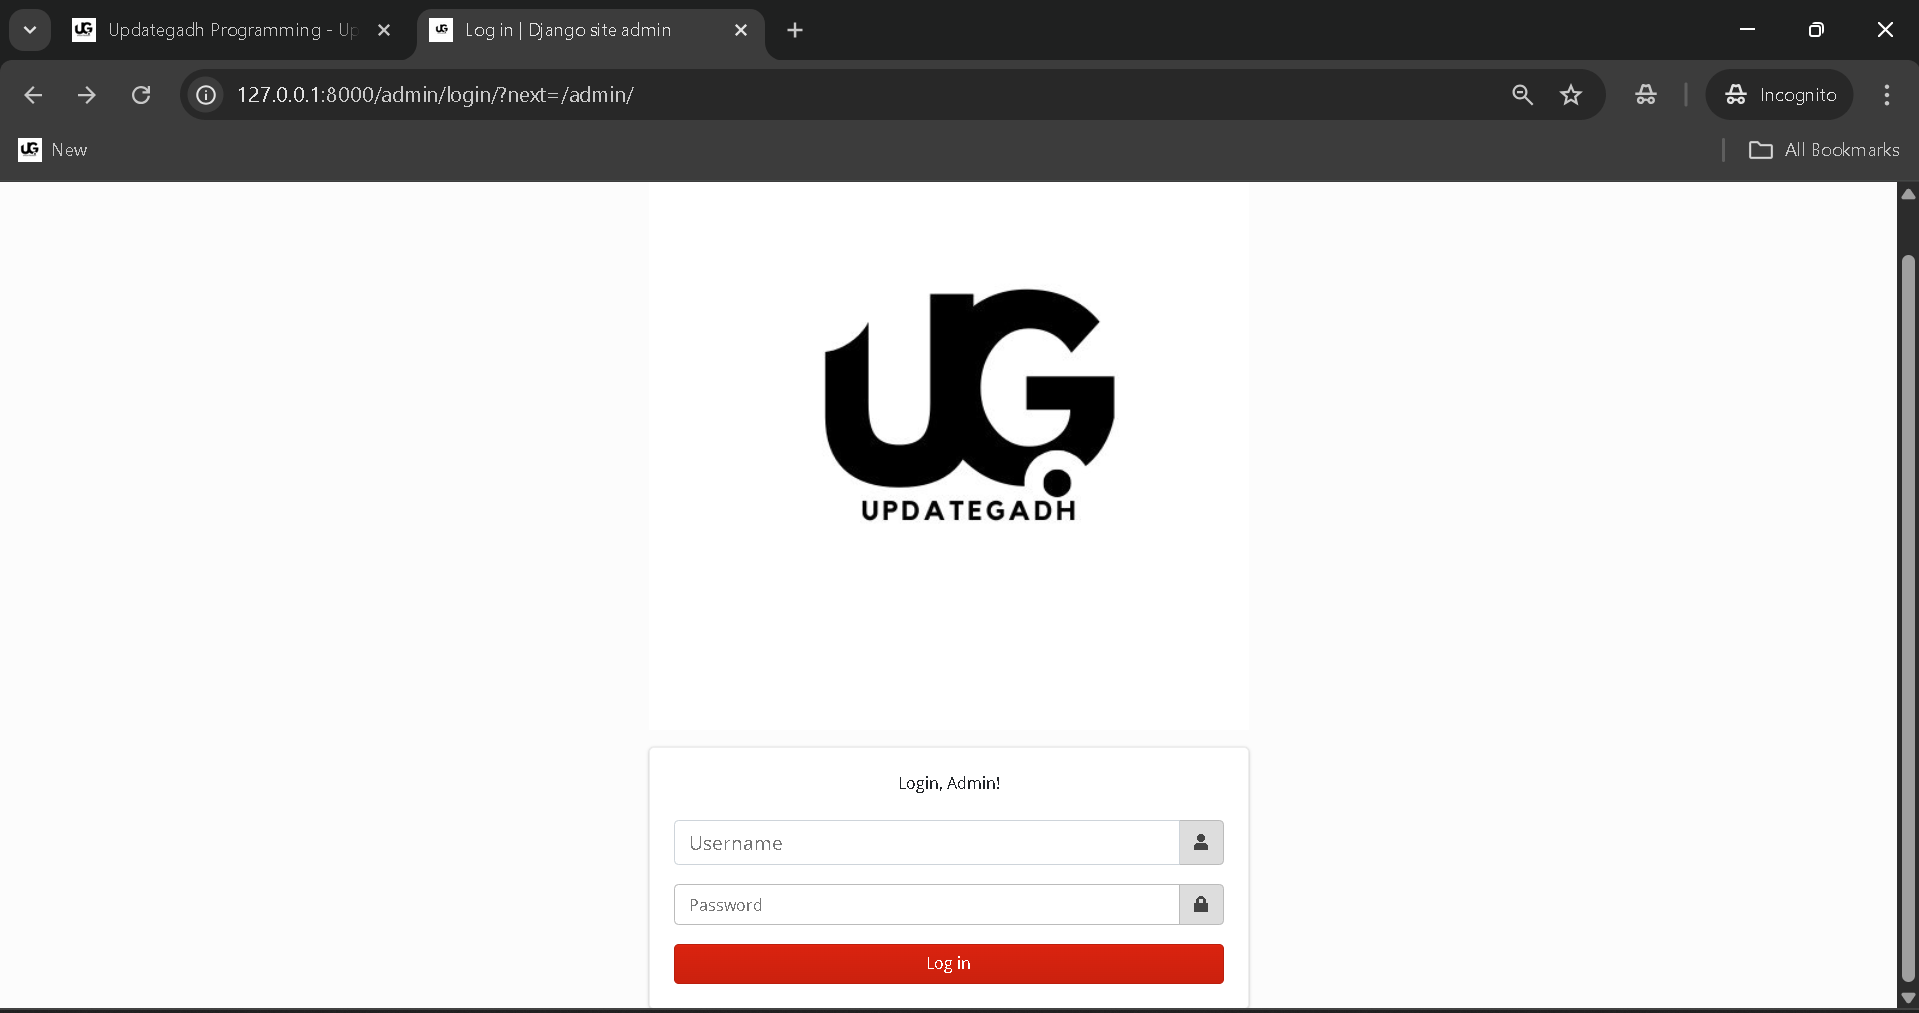Image resolution: width=1919 pixels, height=1013 pixels.
Task: Focus the Username input field
Action: (x=926, y=843)
